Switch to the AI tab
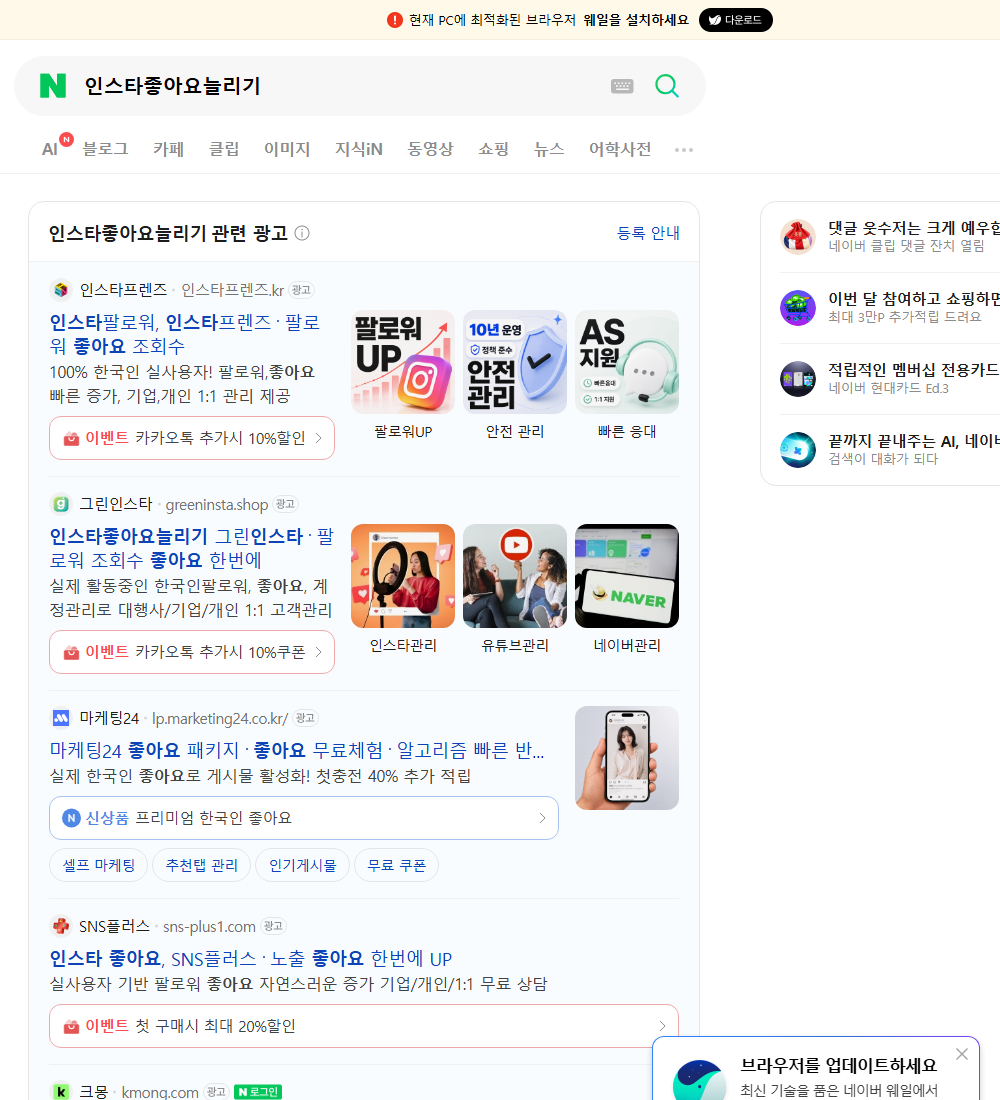Viewport: 1000px width, 1100px height. pyautogui.click(x=50, y=149)
